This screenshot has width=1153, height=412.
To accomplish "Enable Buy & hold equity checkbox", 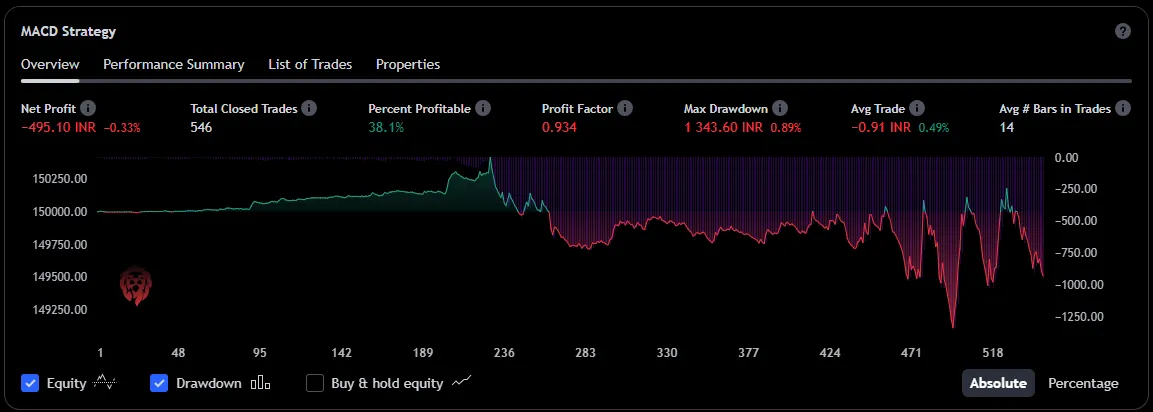I will (315, 383).
